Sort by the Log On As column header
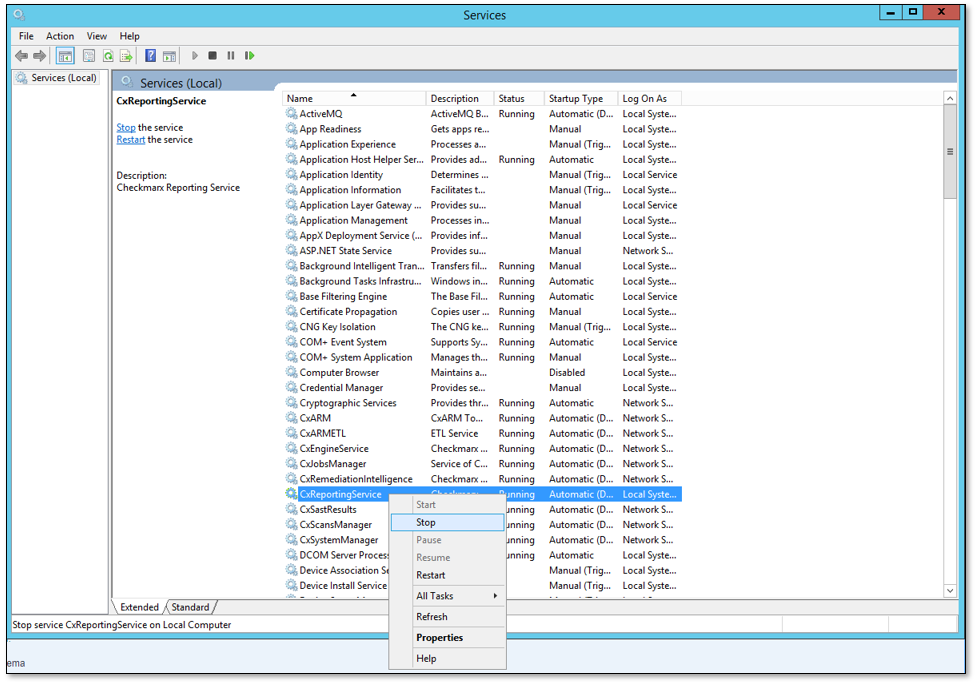The image size is (976, 682). tap(650, 98)
